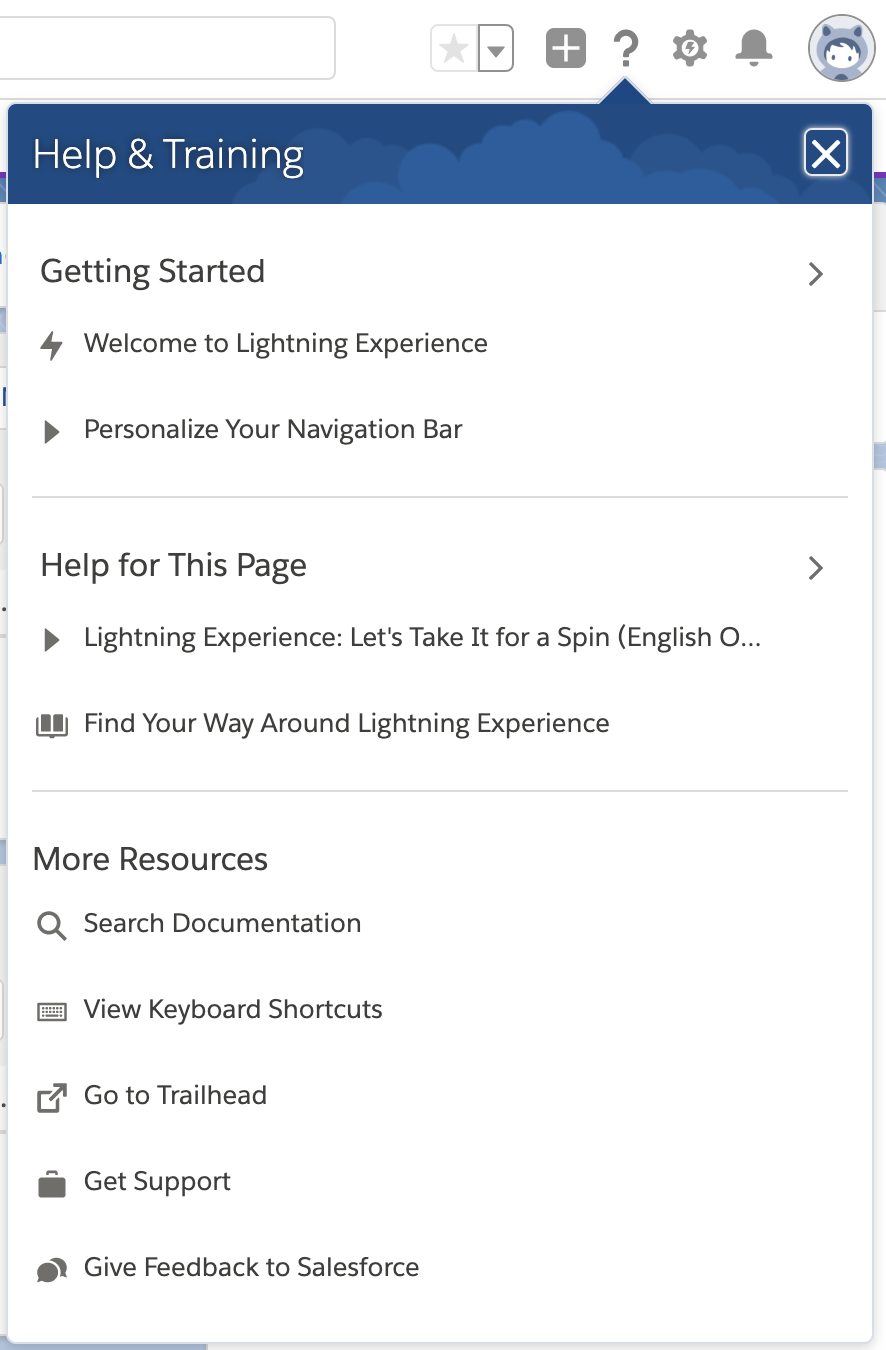Play Personalize Your Navigation Bar video
The image size is (886, 1350).
tap(272, 430)
